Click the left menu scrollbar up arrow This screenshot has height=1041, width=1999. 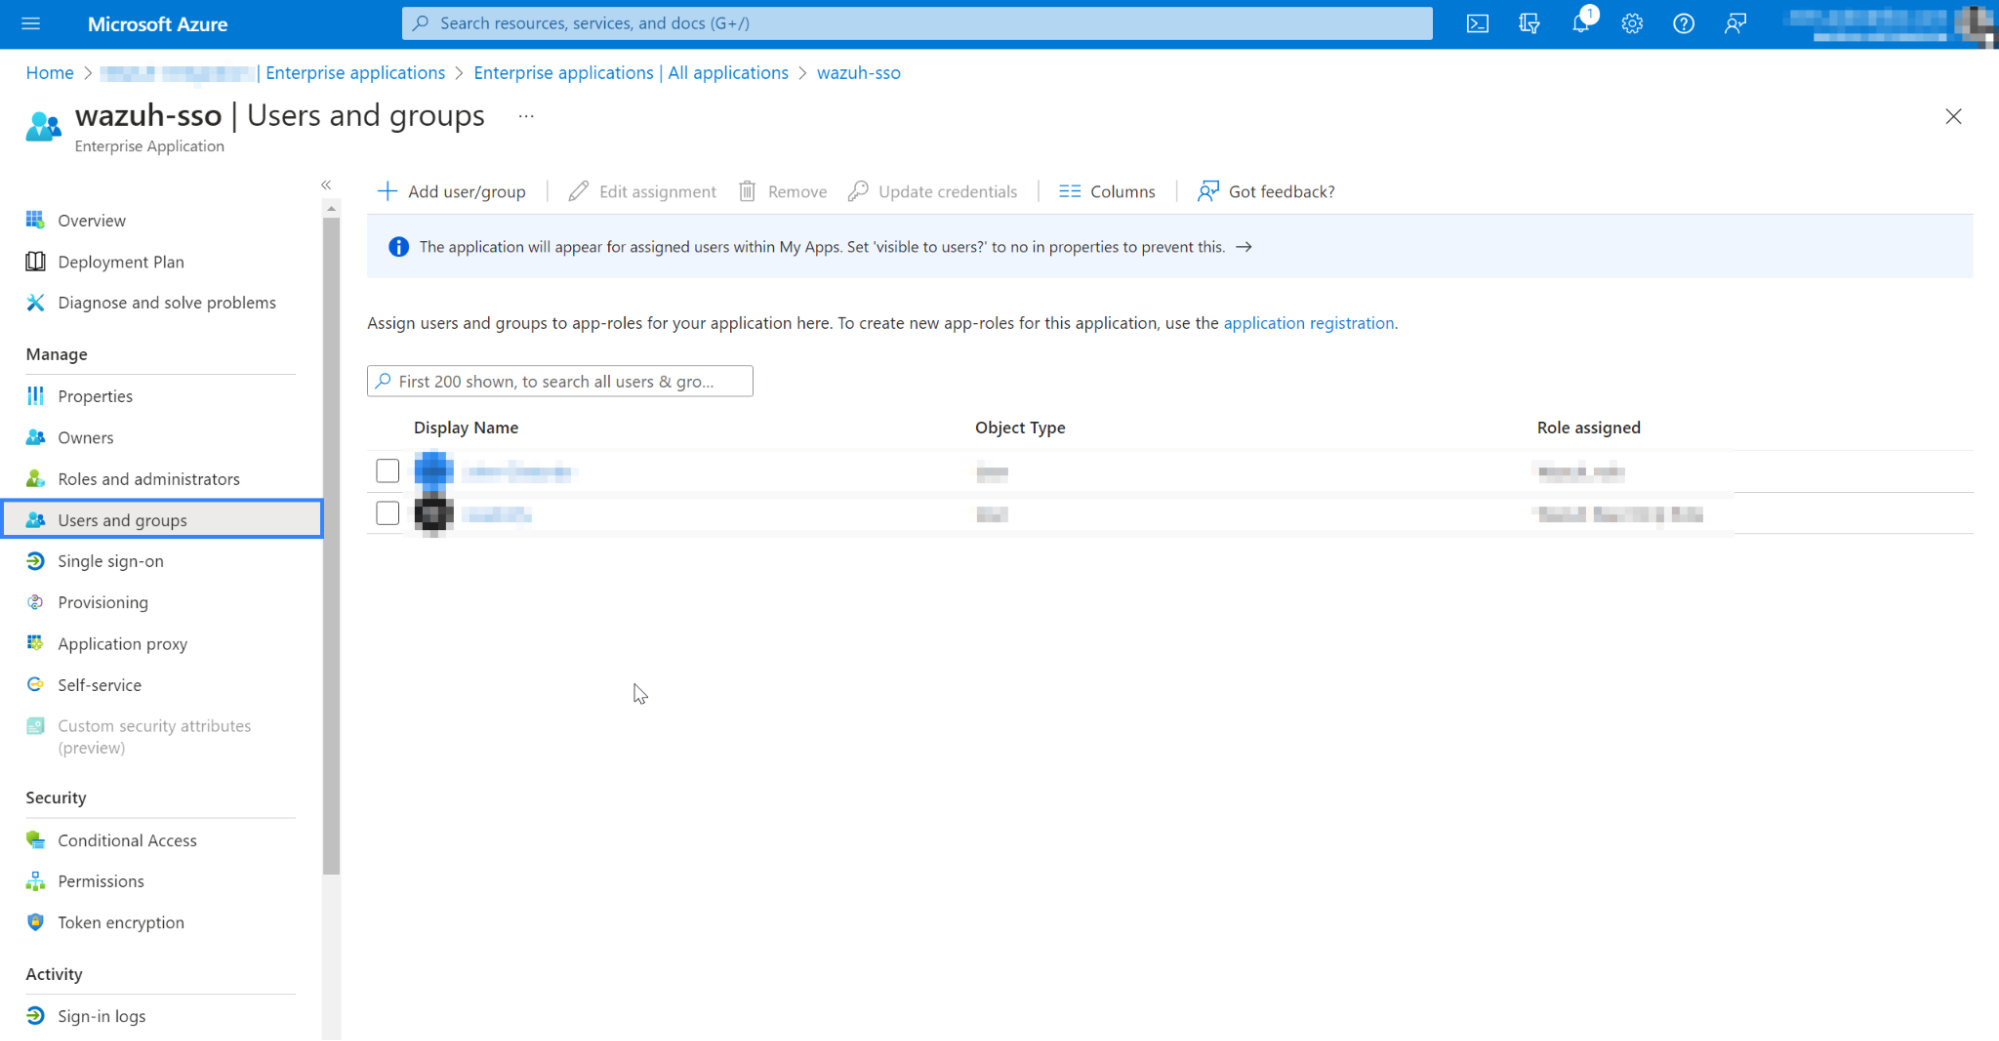[331, 208]
